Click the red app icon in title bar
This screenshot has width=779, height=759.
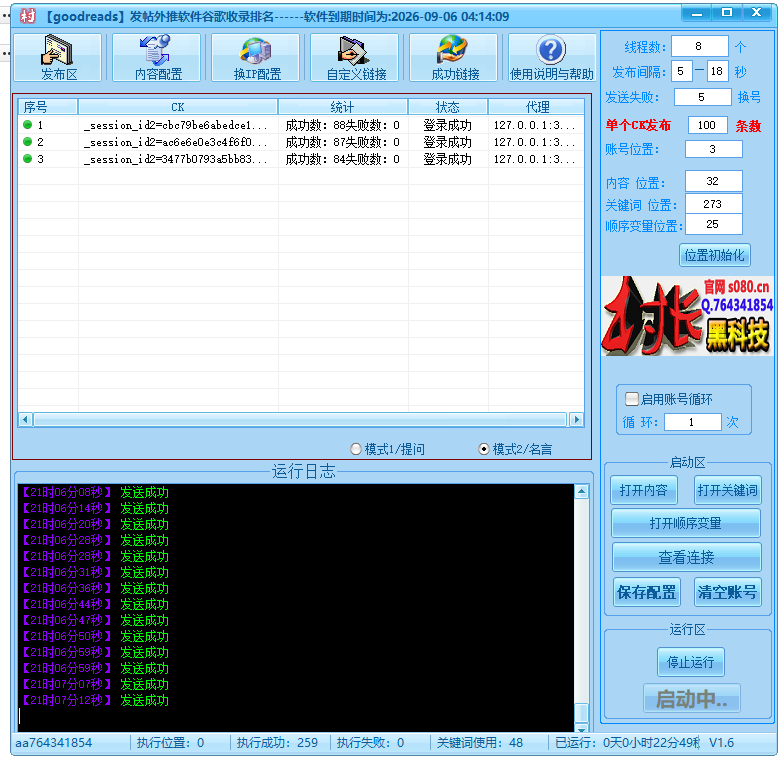click(28, 16)
